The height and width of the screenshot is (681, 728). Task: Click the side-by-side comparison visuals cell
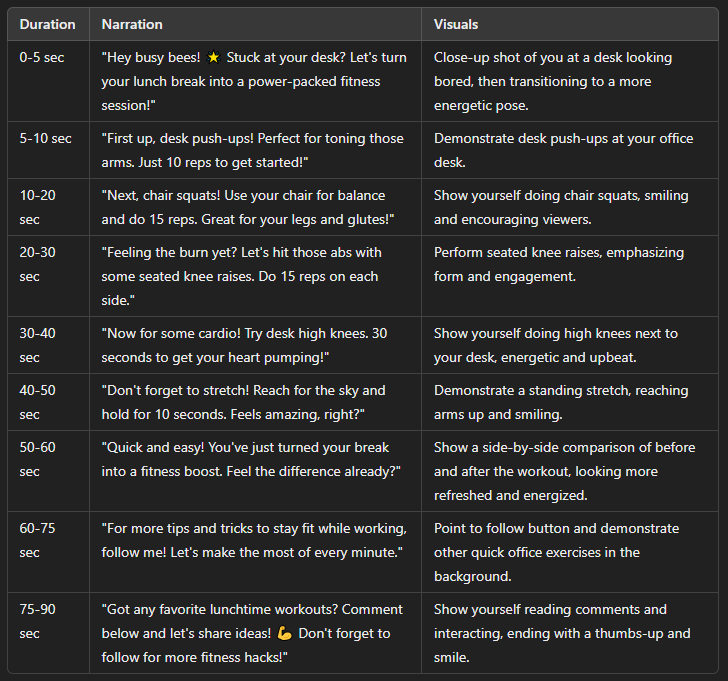click(x=564, y=471)
